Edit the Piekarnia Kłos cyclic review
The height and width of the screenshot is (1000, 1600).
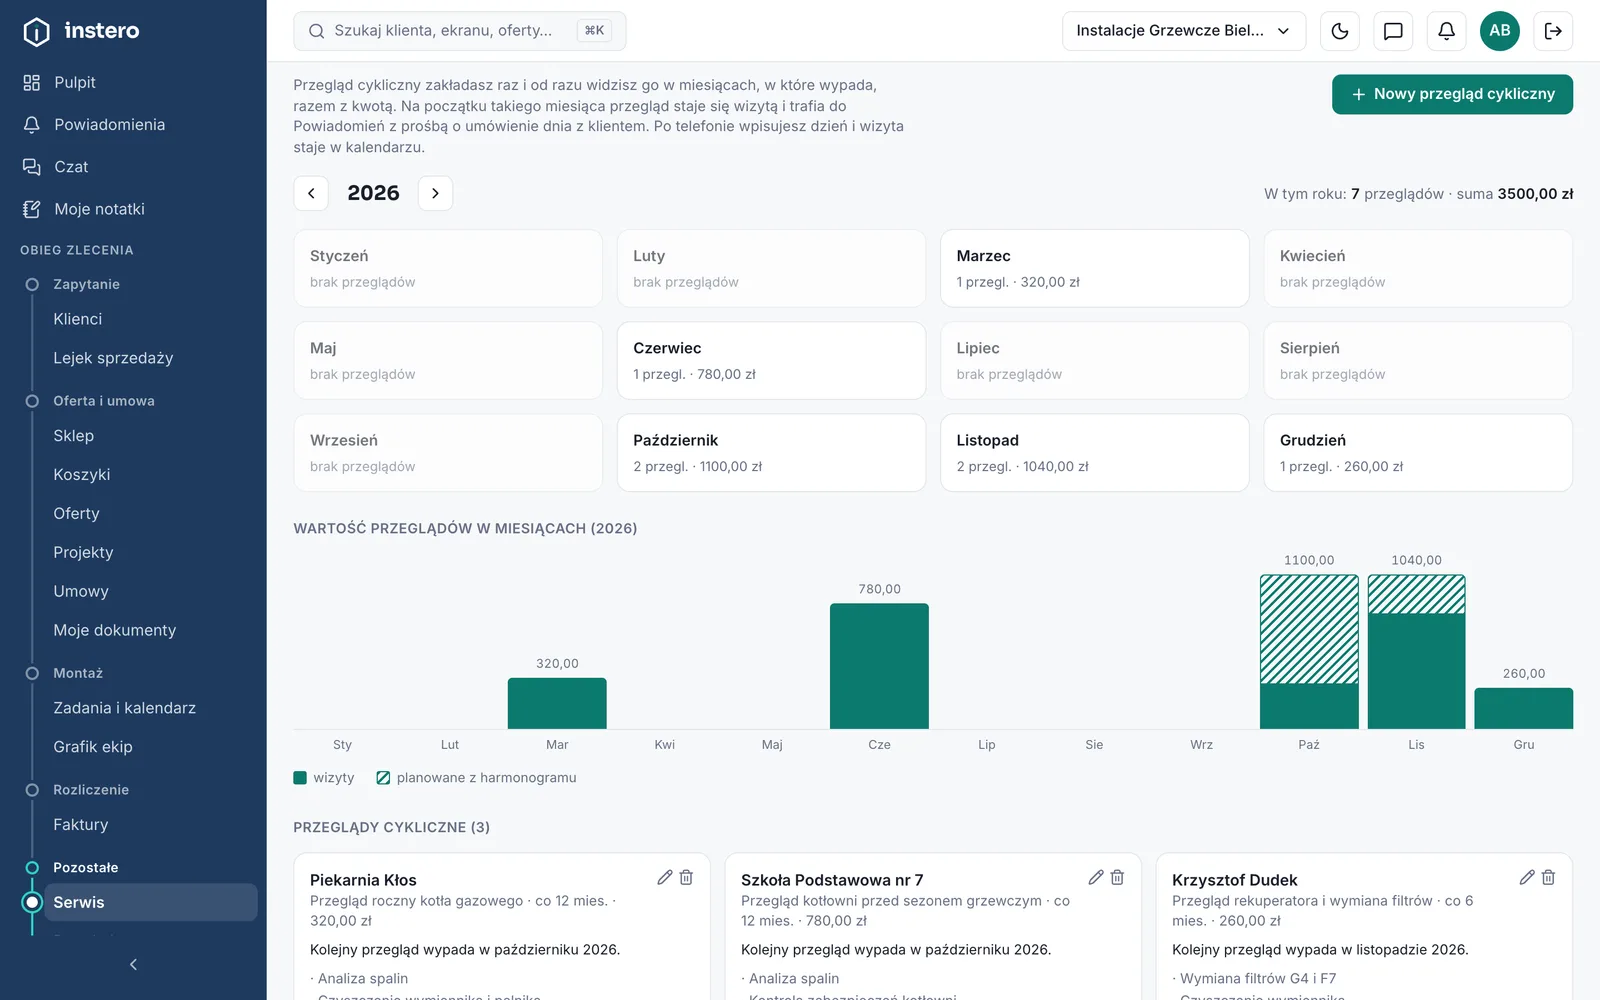point(664,877)
